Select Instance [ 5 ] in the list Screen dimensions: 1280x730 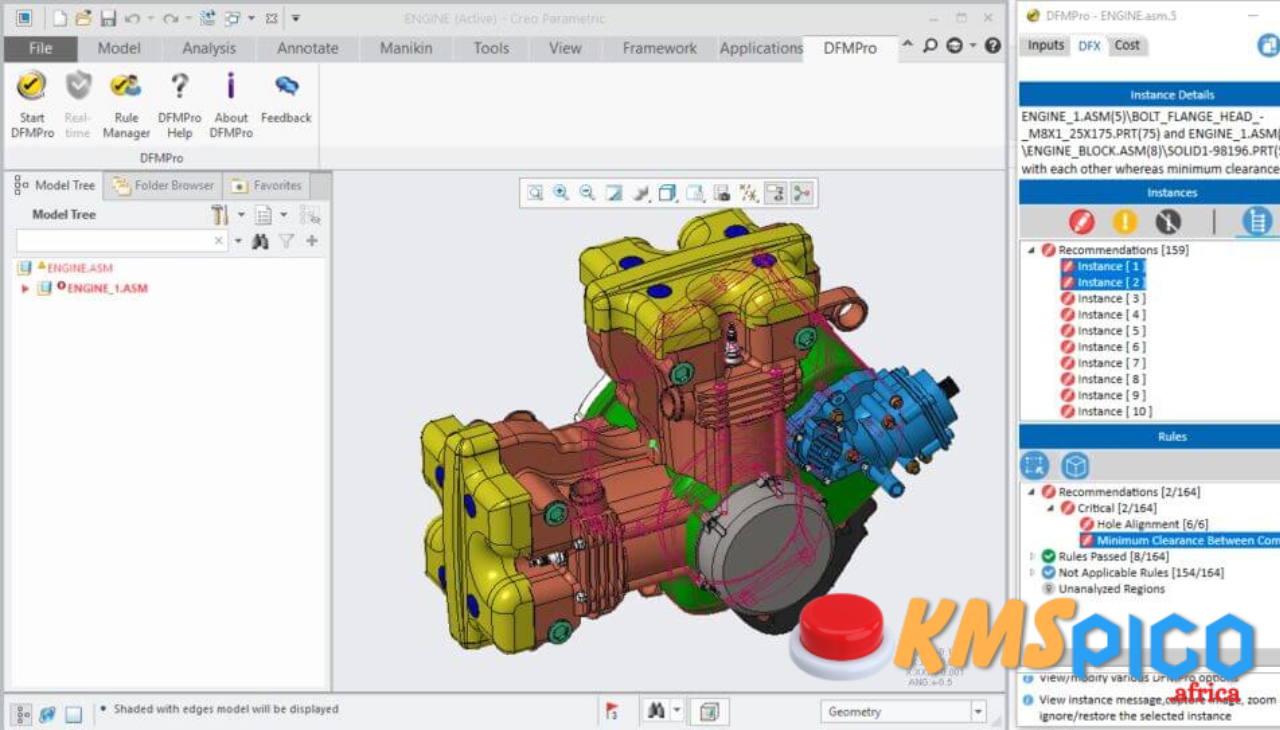(x=1103, y=331)
